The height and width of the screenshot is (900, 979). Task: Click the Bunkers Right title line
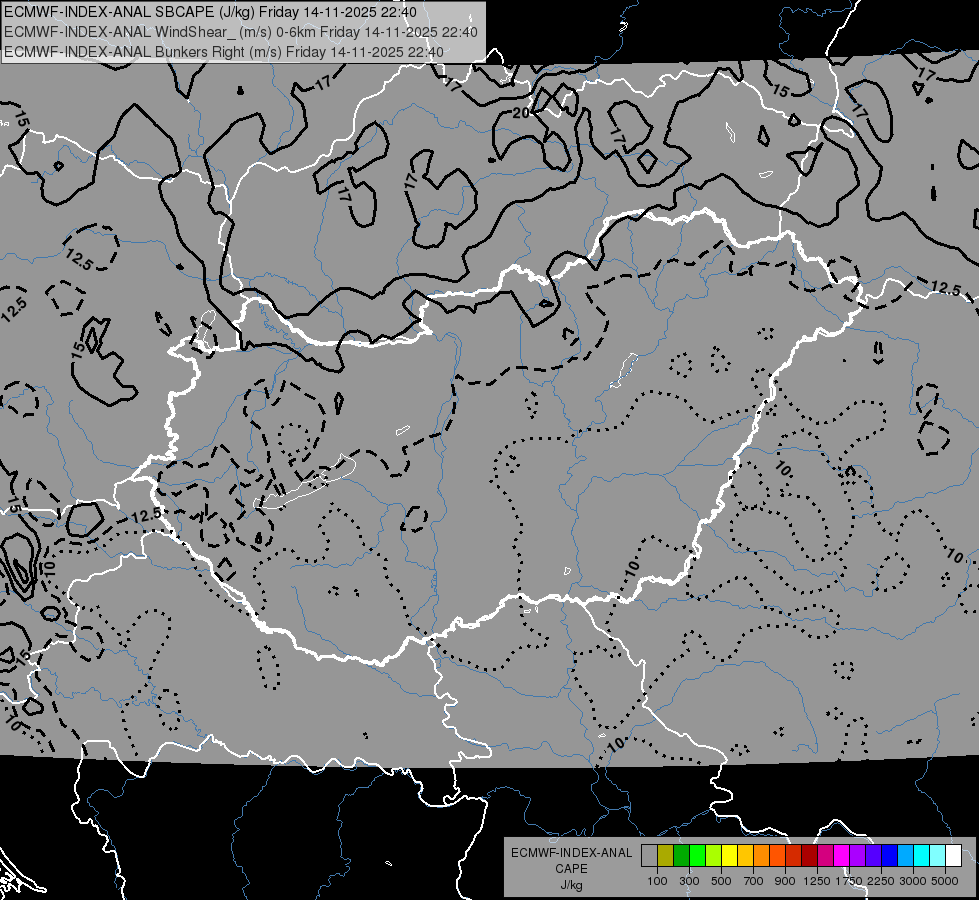click(x=224, y=52)
